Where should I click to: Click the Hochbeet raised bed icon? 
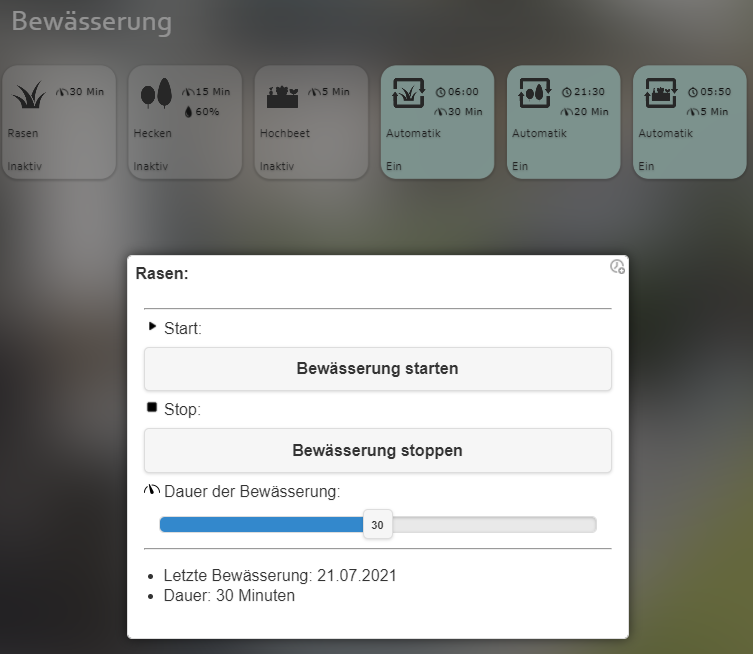point(282,97)
